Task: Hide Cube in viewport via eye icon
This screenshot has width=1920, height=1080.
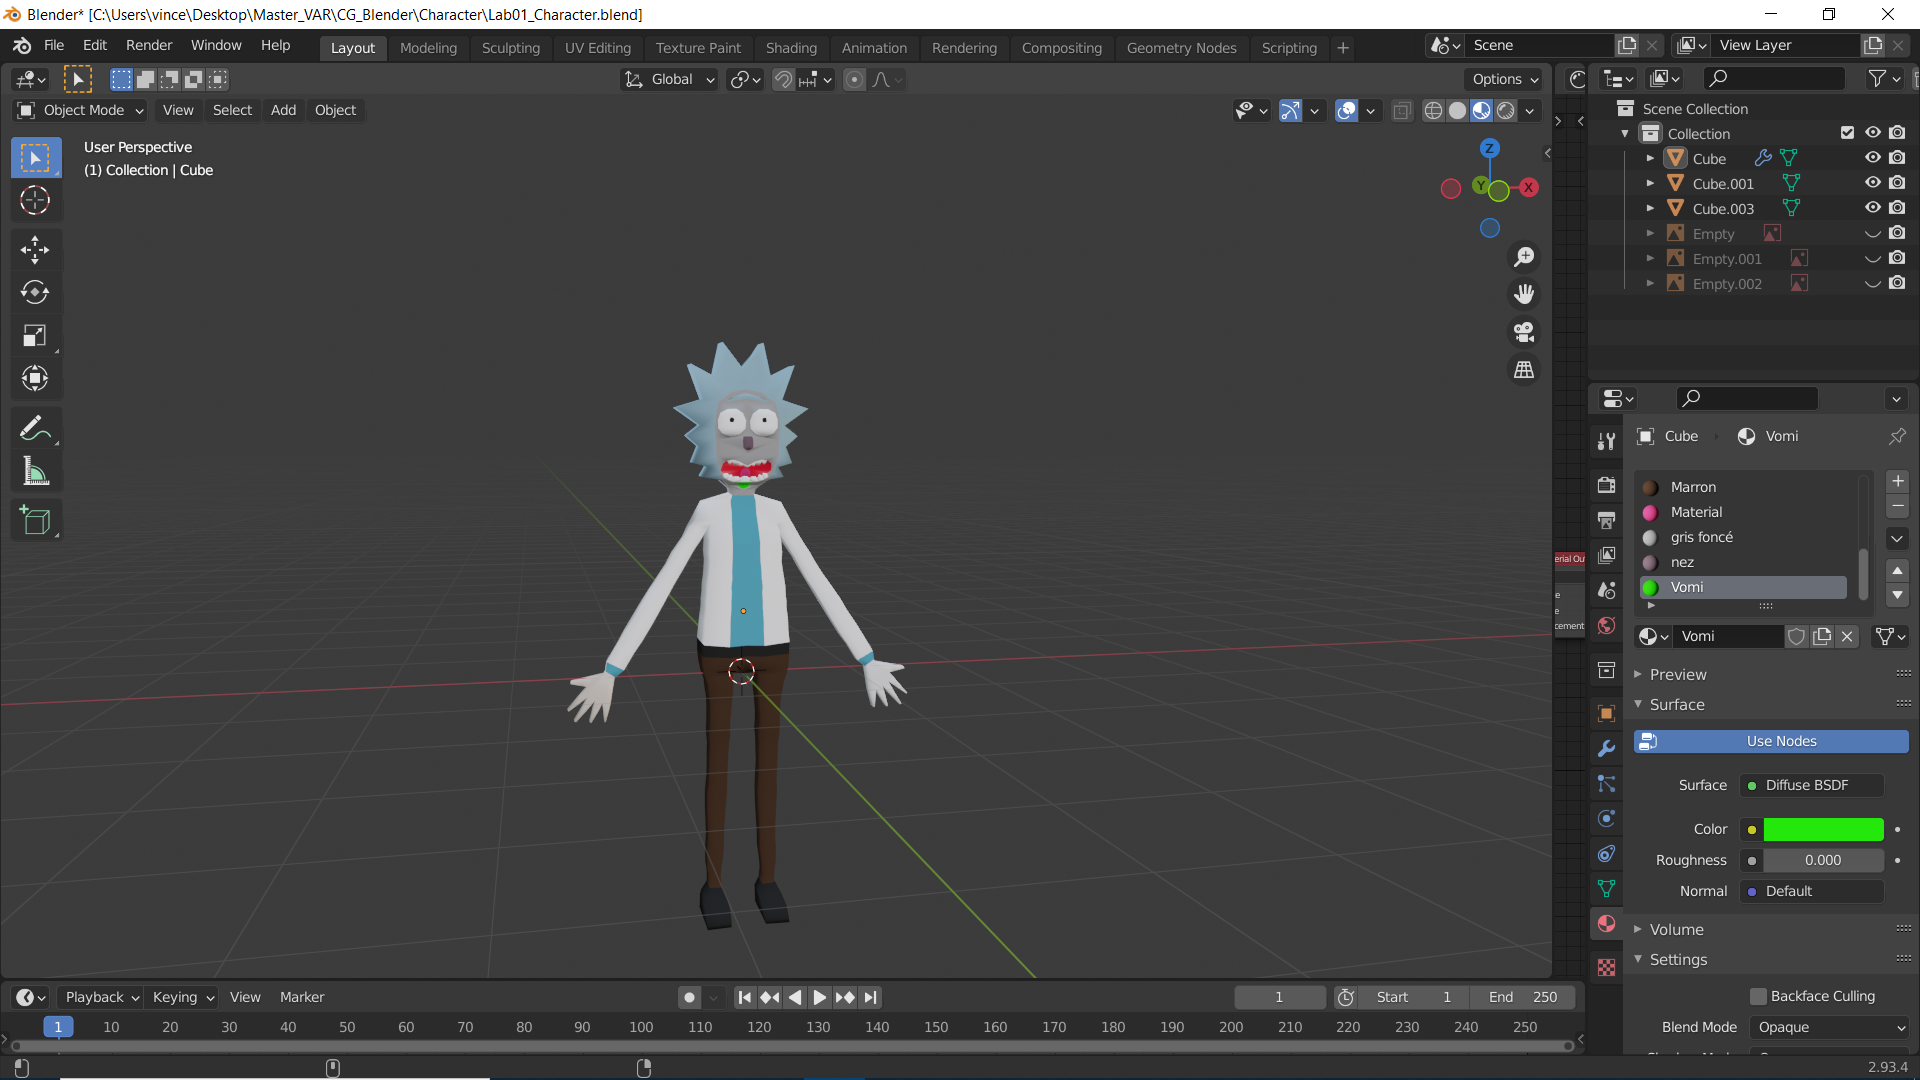Action: point(1872,158)
